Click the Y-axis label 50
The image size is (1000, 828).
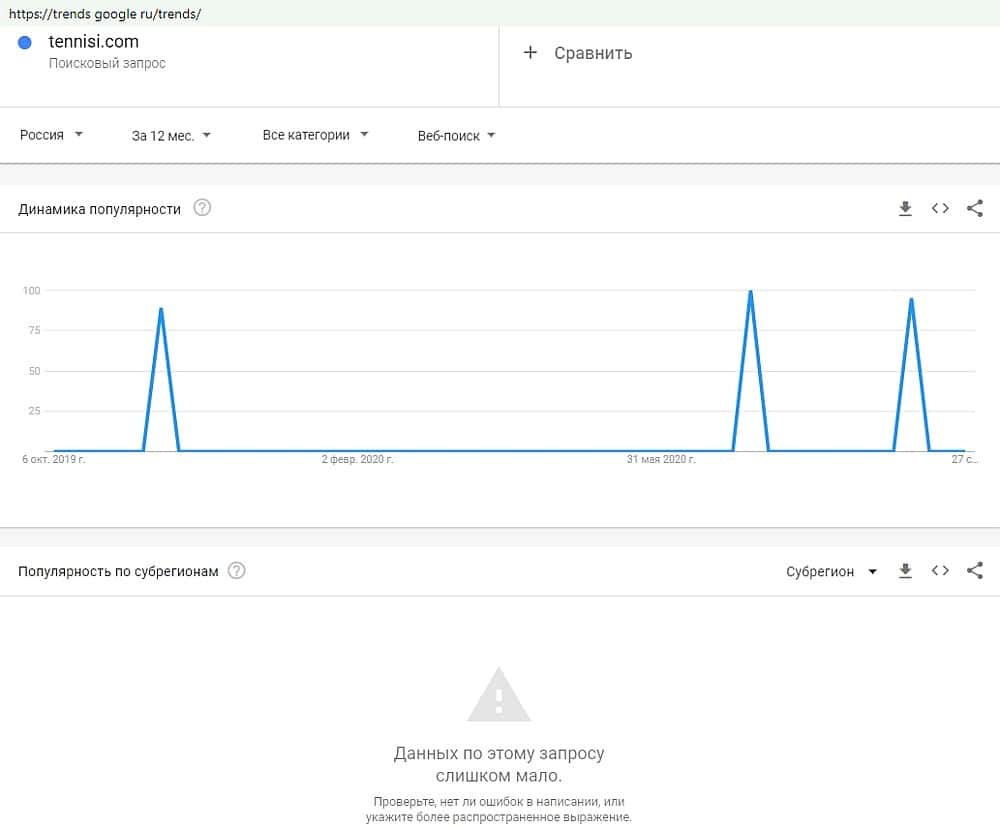click(x=34, y=371)
